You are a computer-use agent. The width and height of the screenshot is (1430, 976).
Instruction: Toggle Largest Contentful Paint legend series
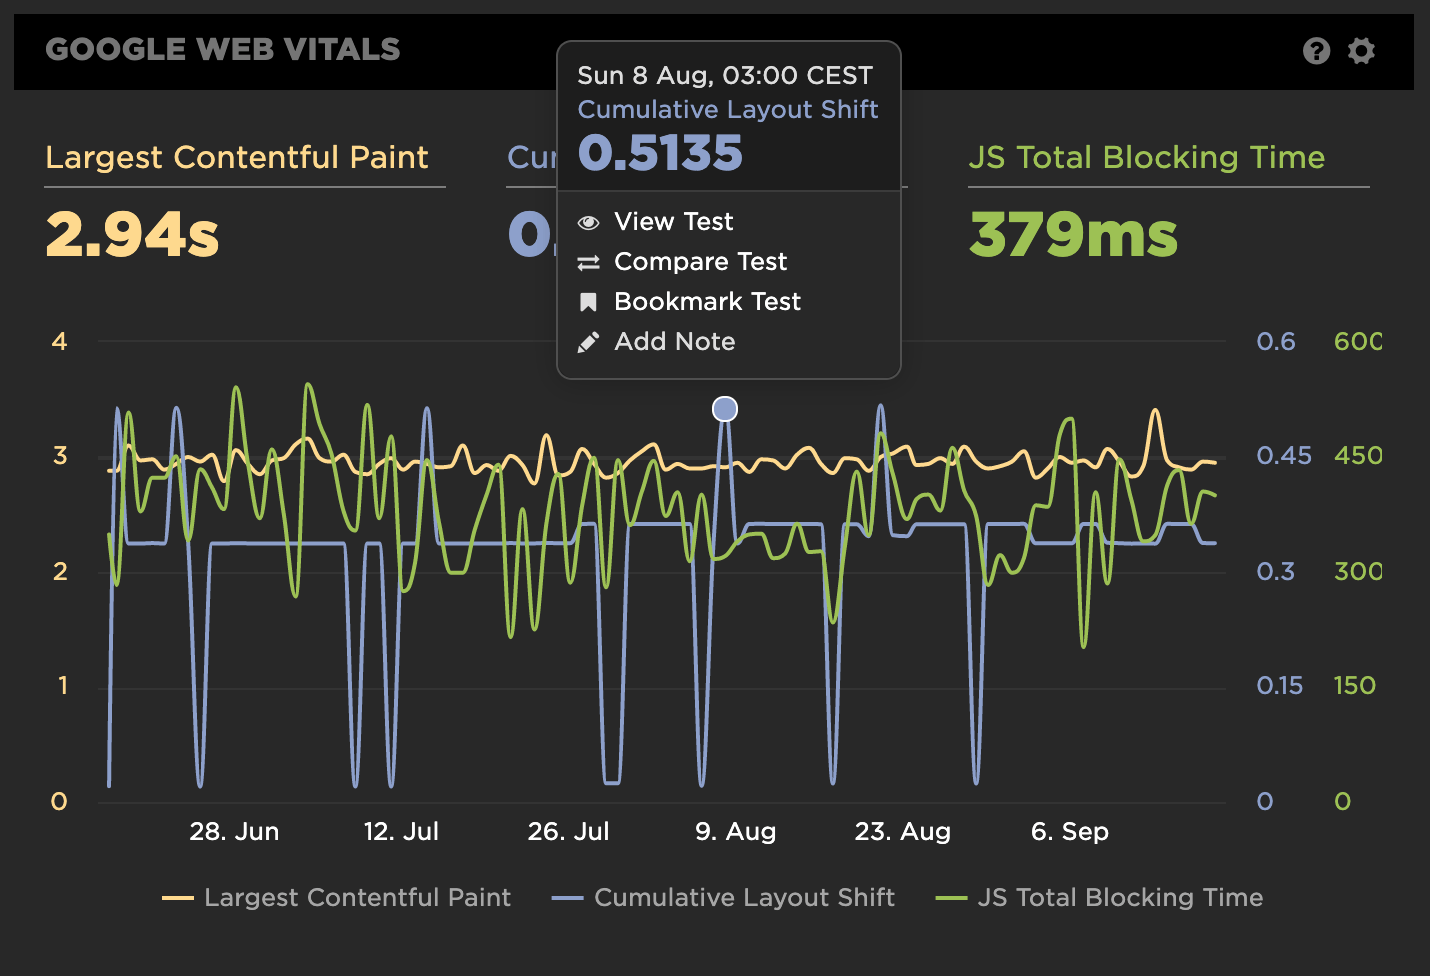tap(337, 897)
